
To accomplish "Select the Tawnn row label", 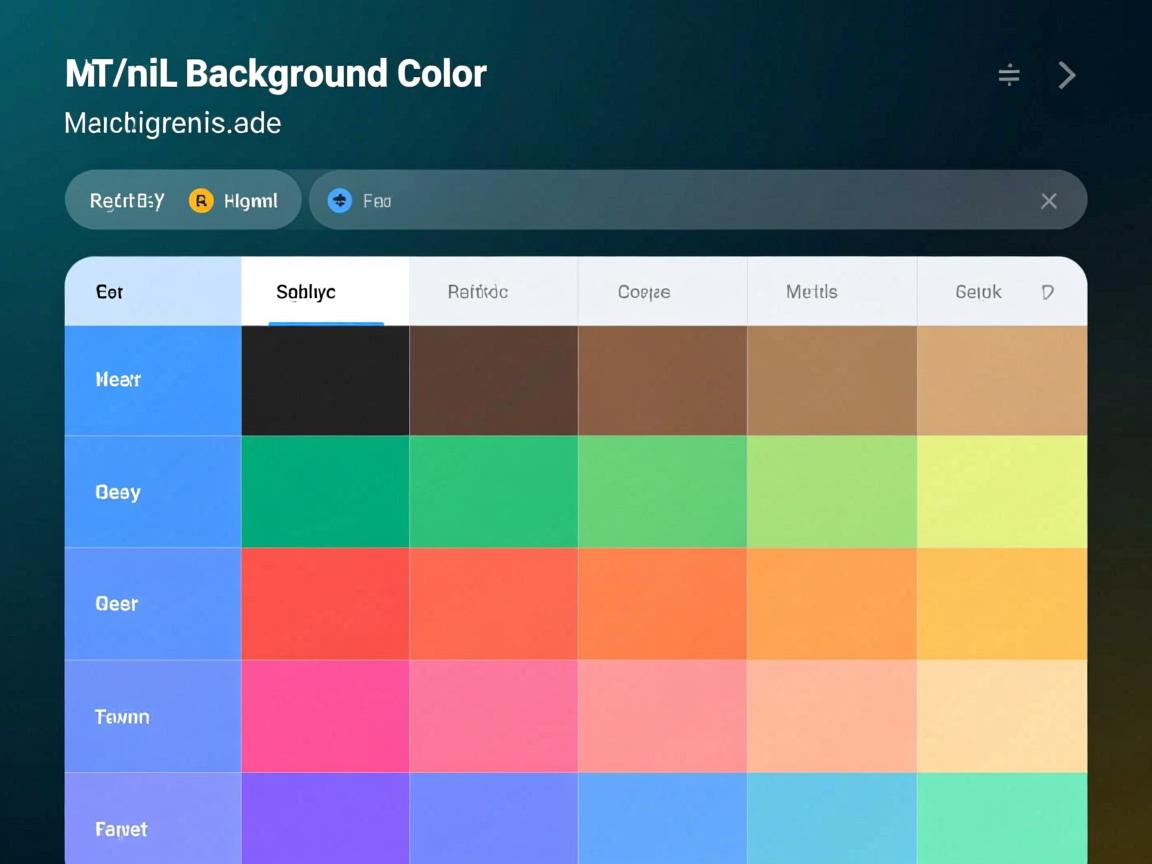I will point(122,717).
